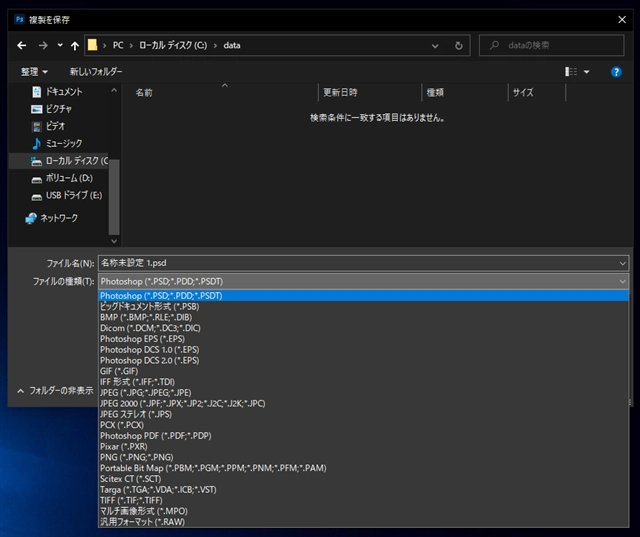Choose BMP (*.BMP;*.RLE;*.DIB) format

coord(363,317)
